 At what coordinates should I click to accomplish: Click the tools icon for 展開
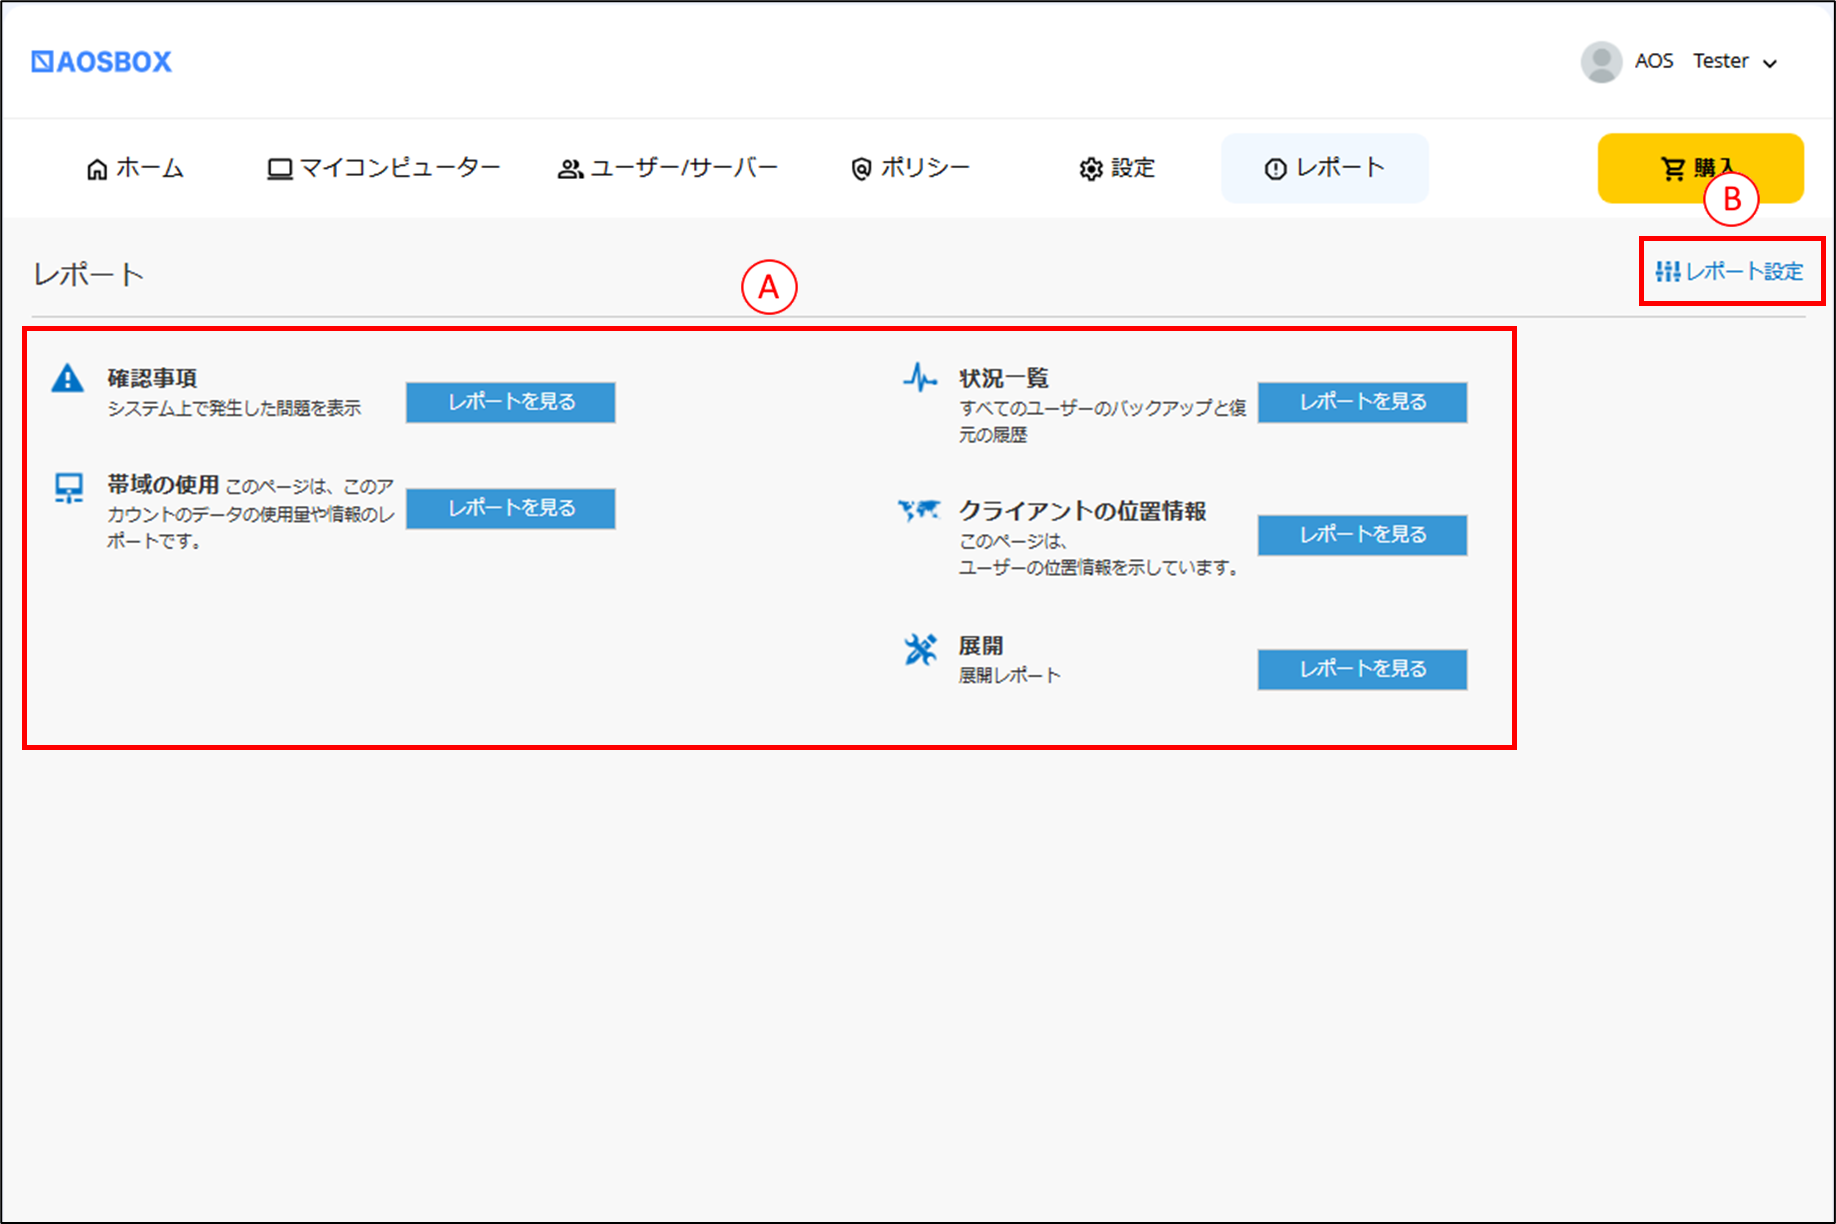click(x=920, y=649)
